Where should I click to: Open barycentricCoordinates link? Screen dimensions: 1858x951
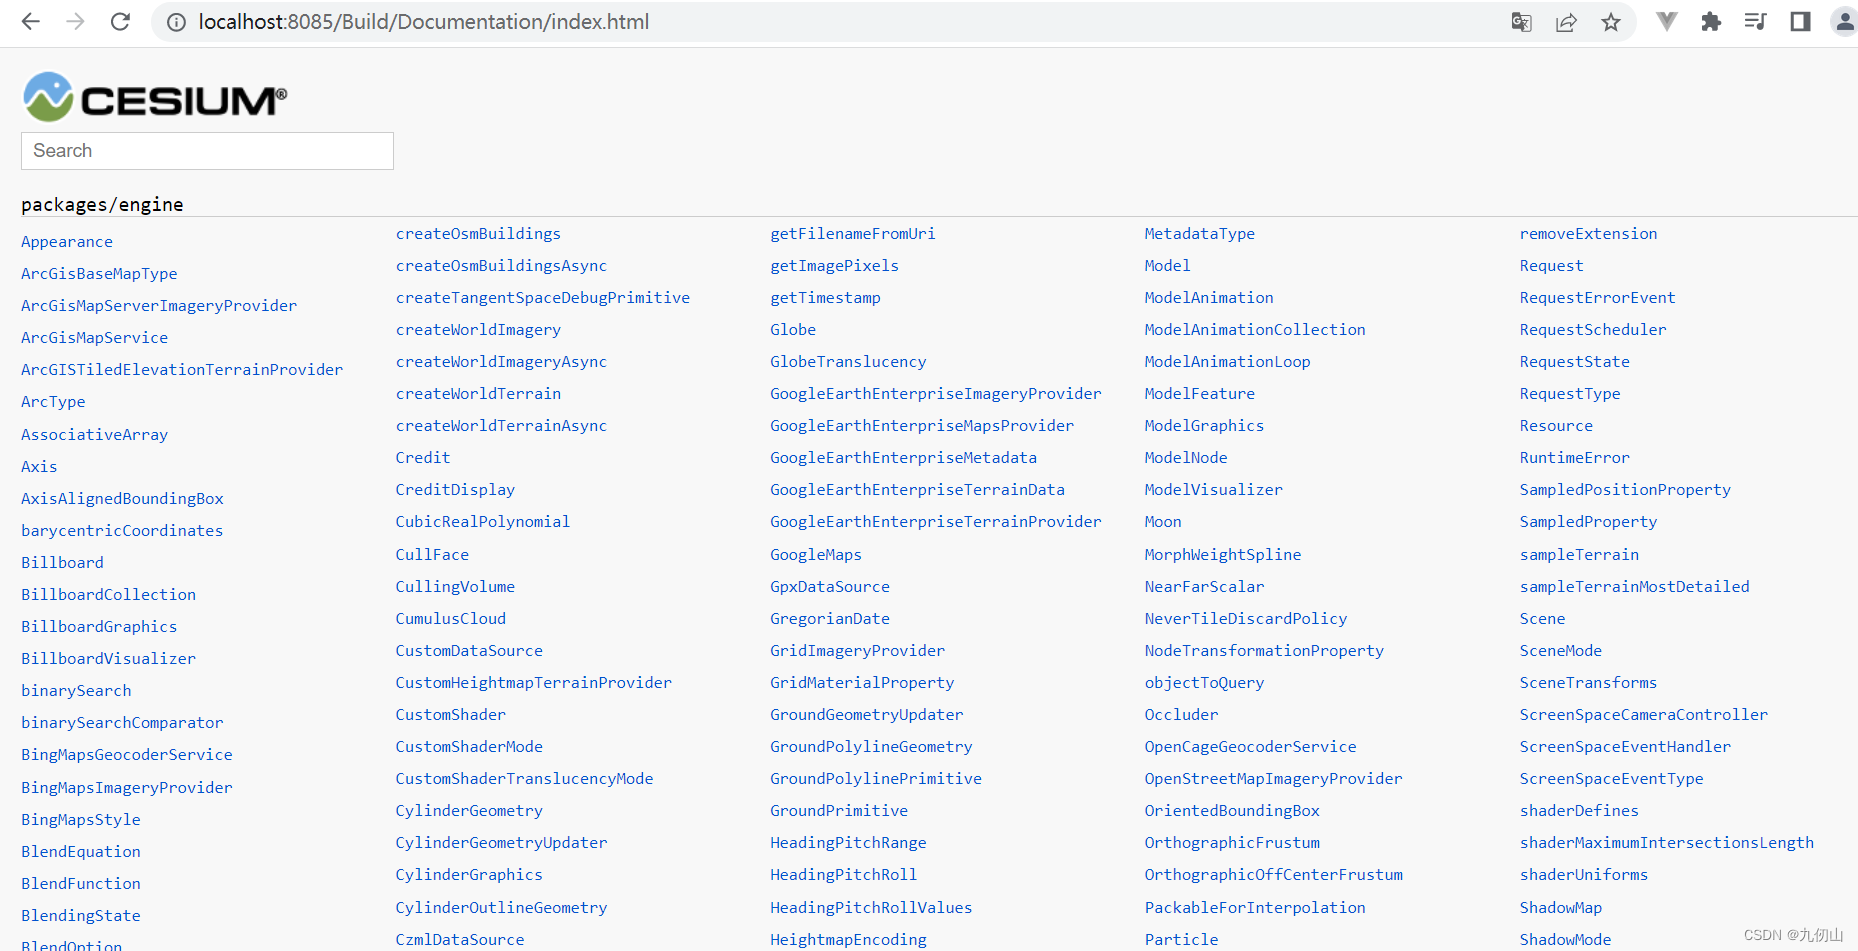tap(122, 531)
